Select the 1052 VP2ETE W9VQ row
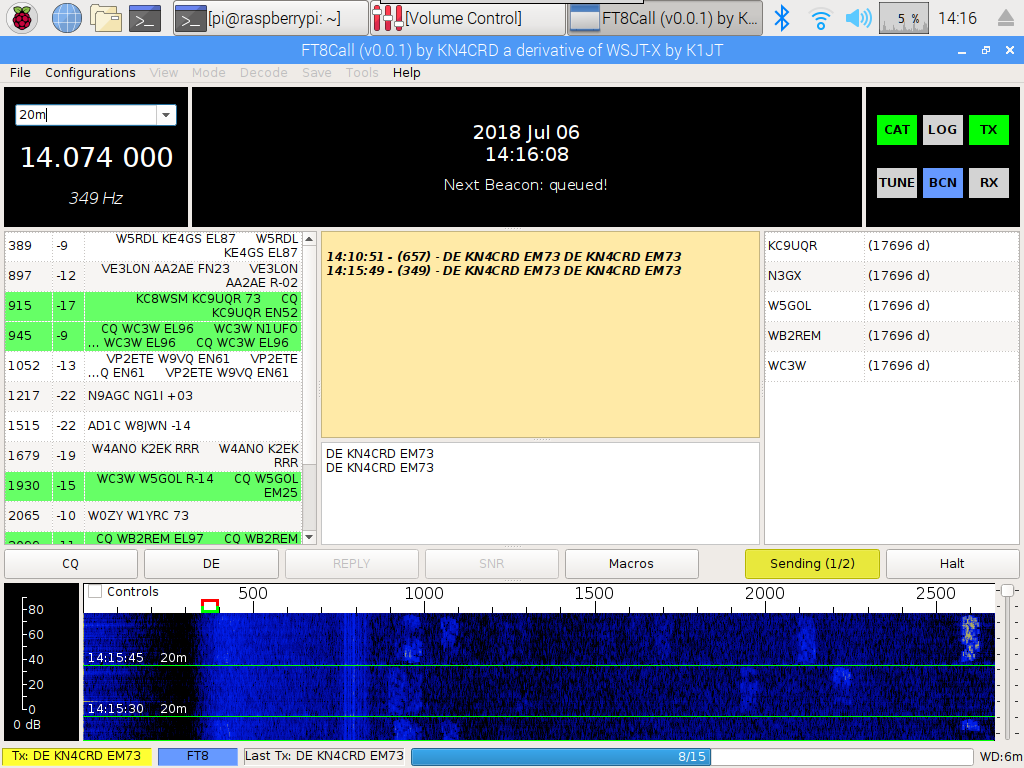 pos(153,366)
